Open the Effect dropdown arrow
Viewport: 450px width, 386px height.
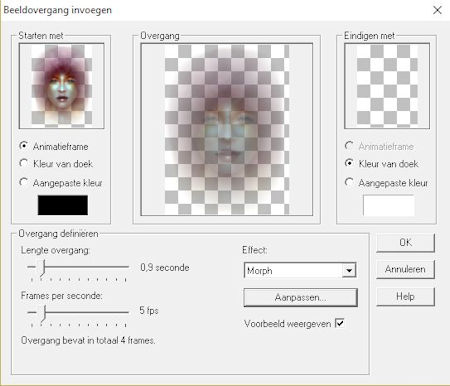click(349, 270)
